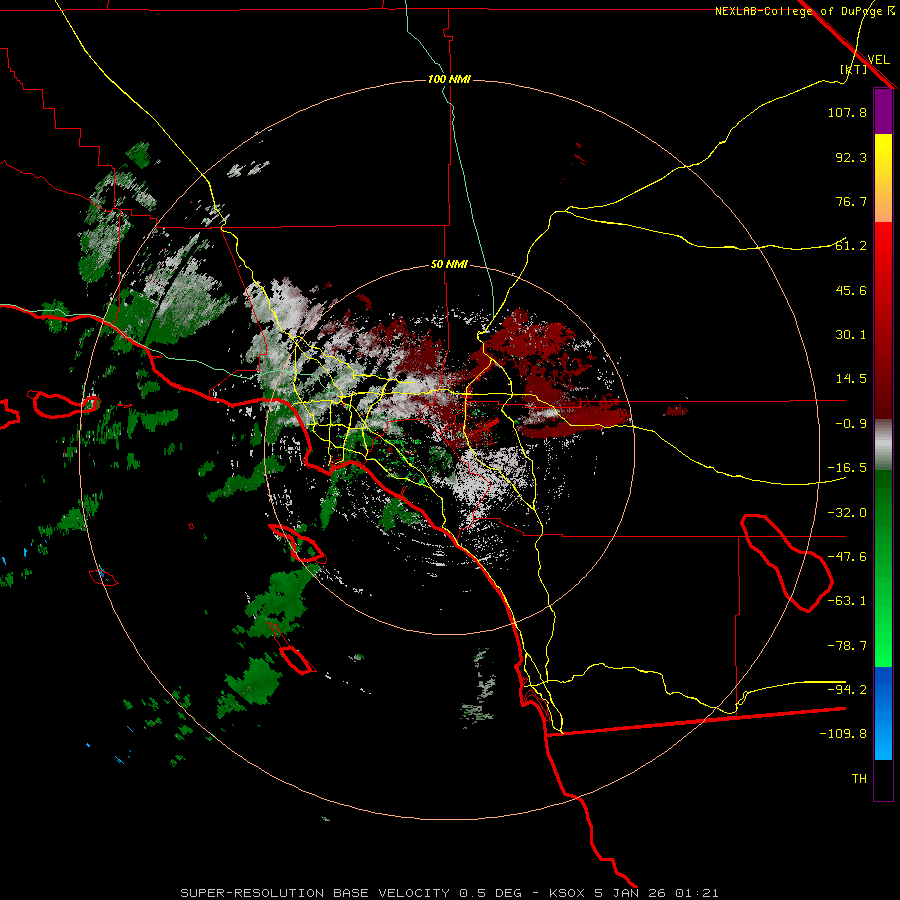The height and width of the screenshot is (900, 900).
Task: Click the VEL legend title
Action: (878, 59)
